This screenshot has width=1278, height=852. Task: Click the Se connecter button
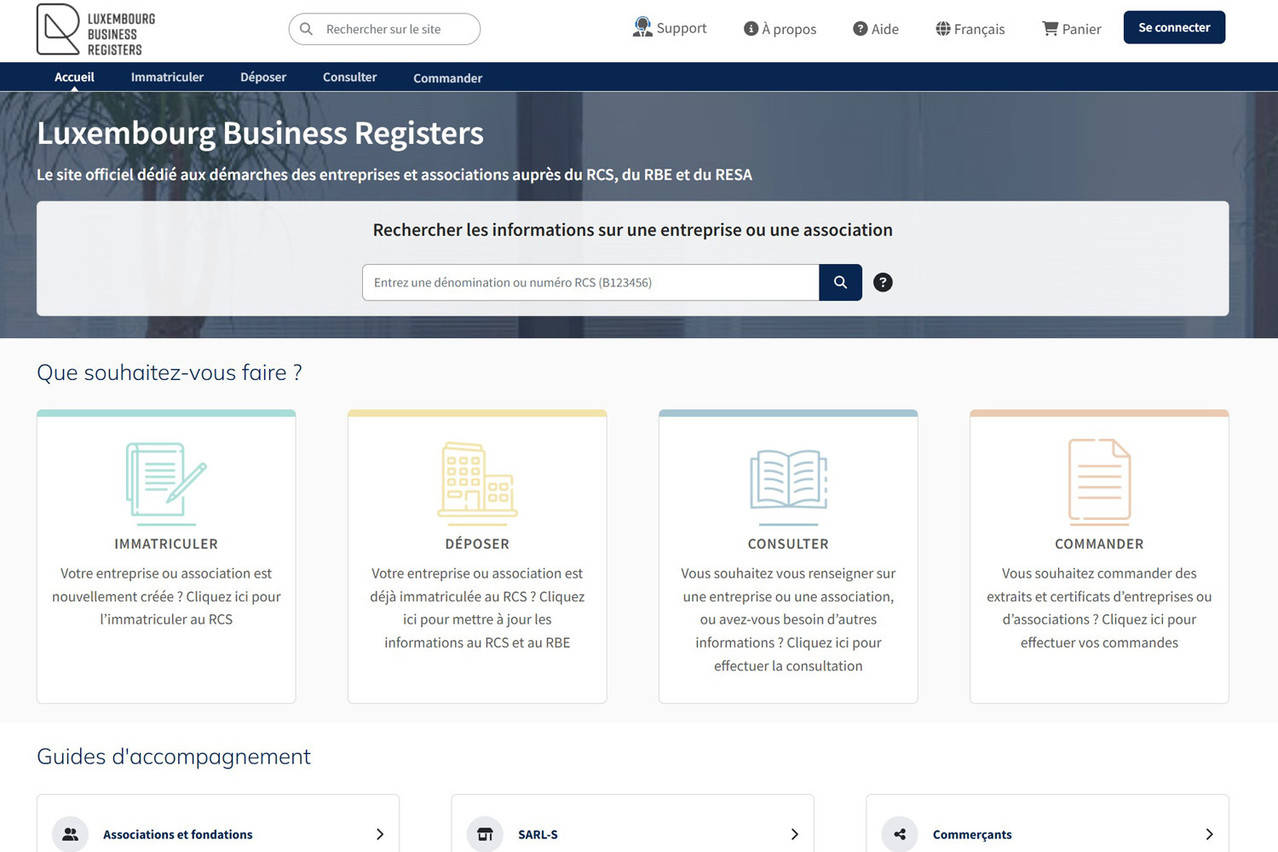pos(1173,27)
